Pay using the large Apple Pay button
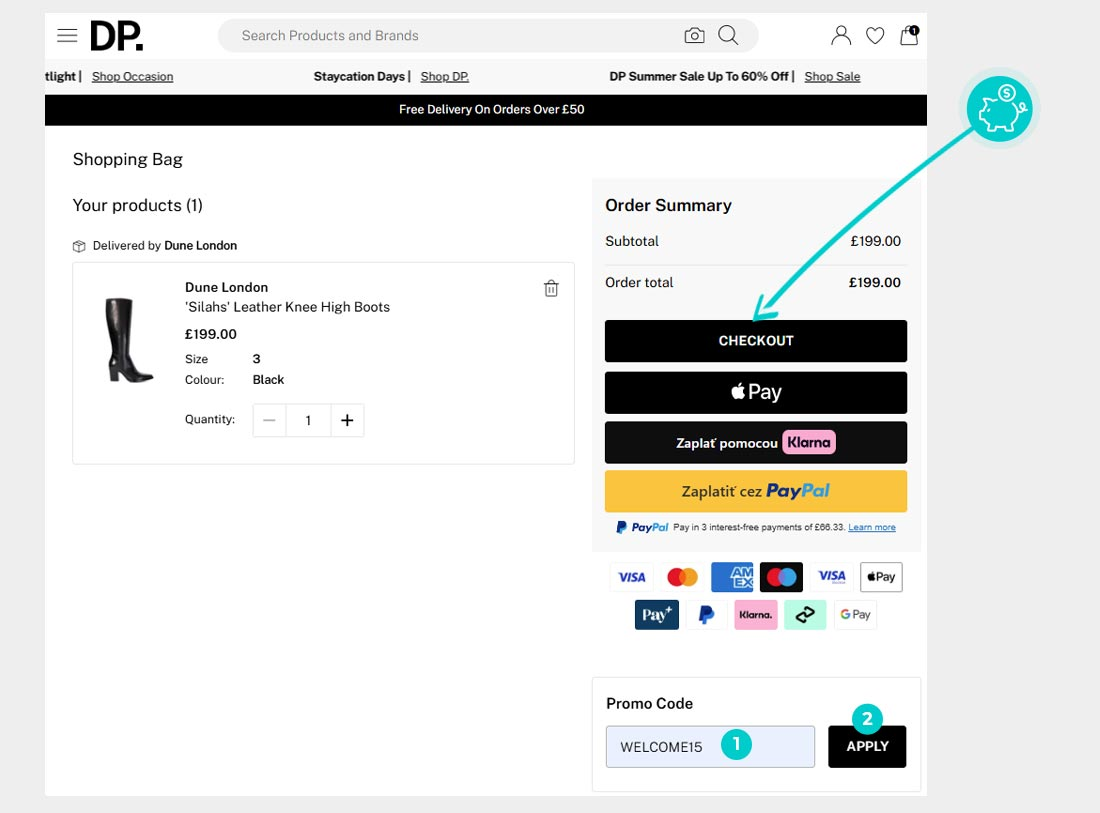1100x813 pixels. pos(756,392)
